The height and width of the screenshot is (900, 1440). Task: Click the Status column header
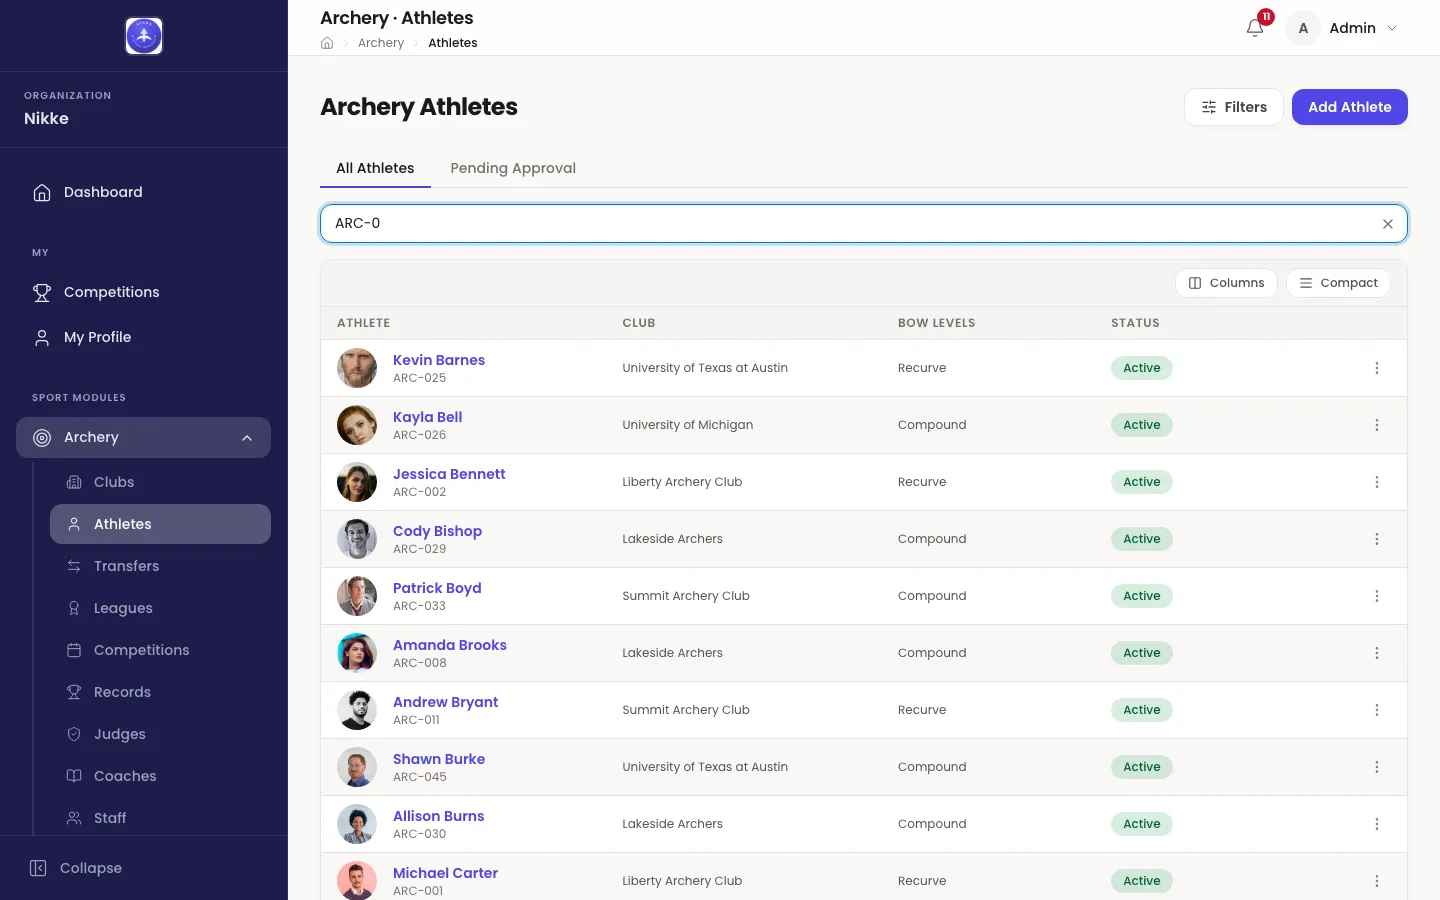pyautogui.click(x=1136, y=323)
